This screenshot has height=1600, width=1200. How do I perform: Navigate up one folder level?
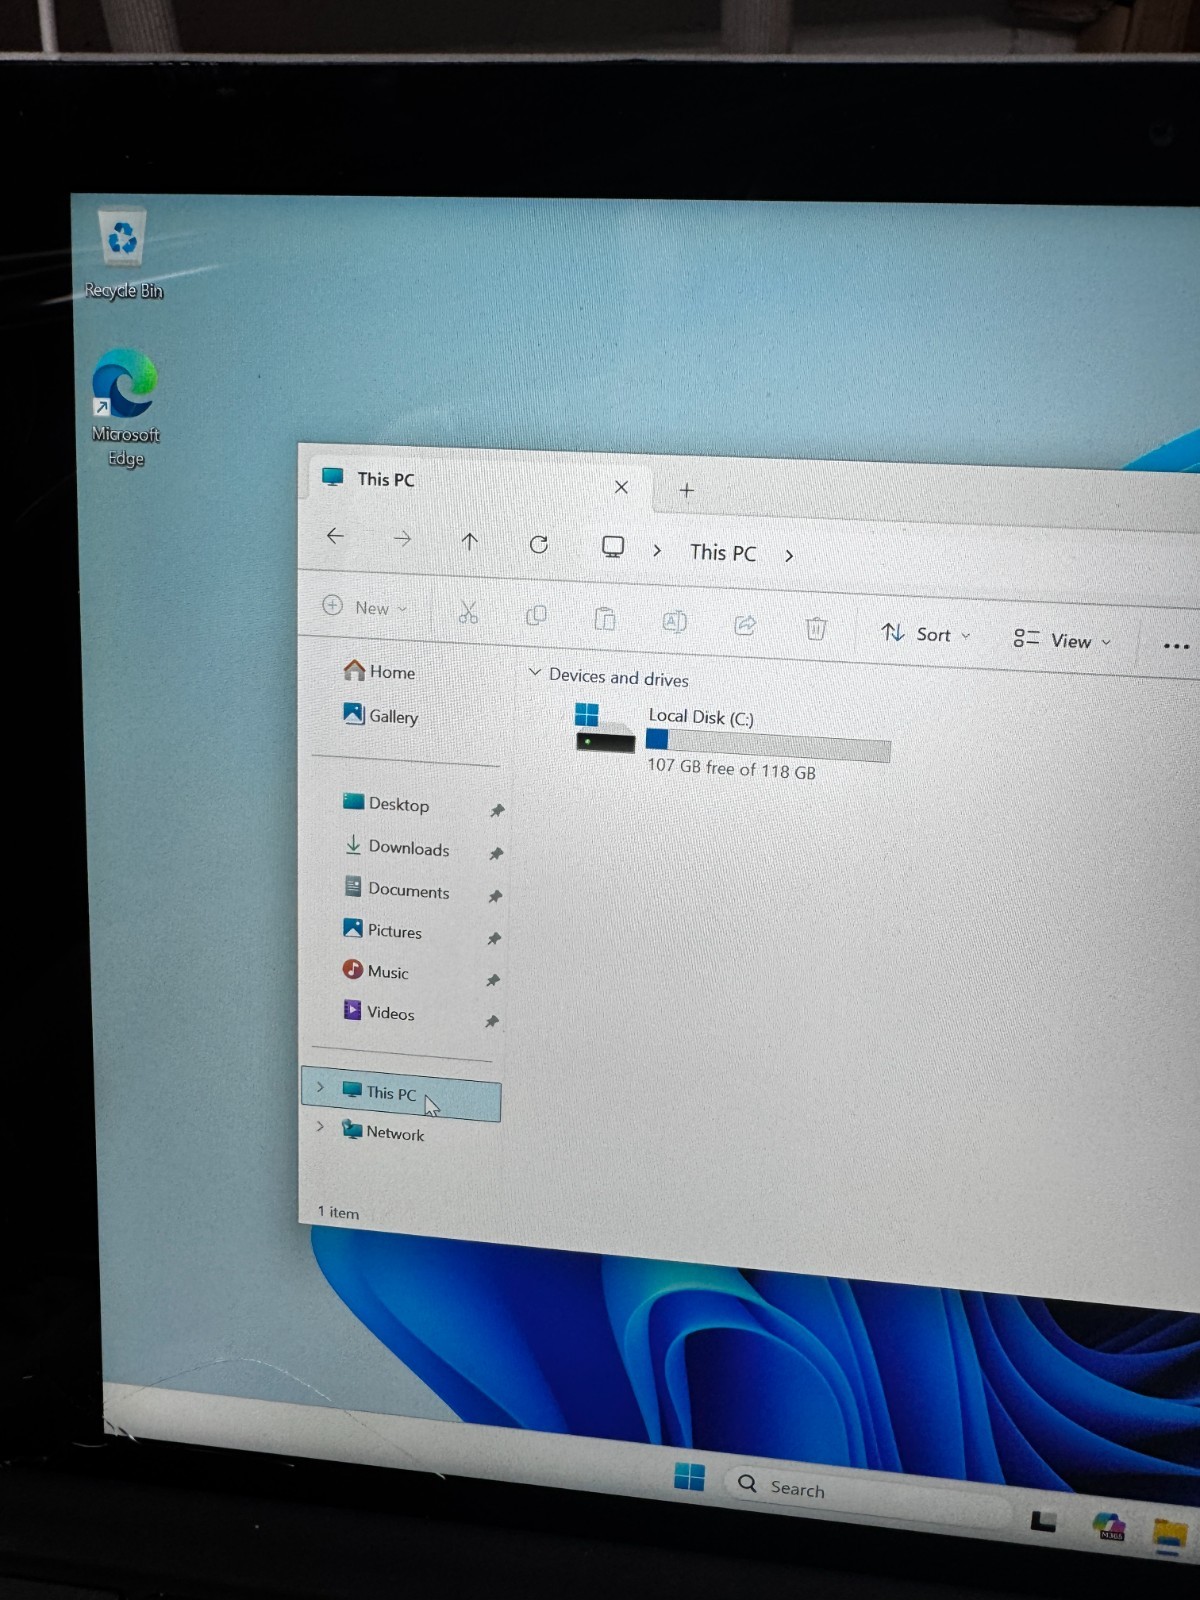click(469, 541)
